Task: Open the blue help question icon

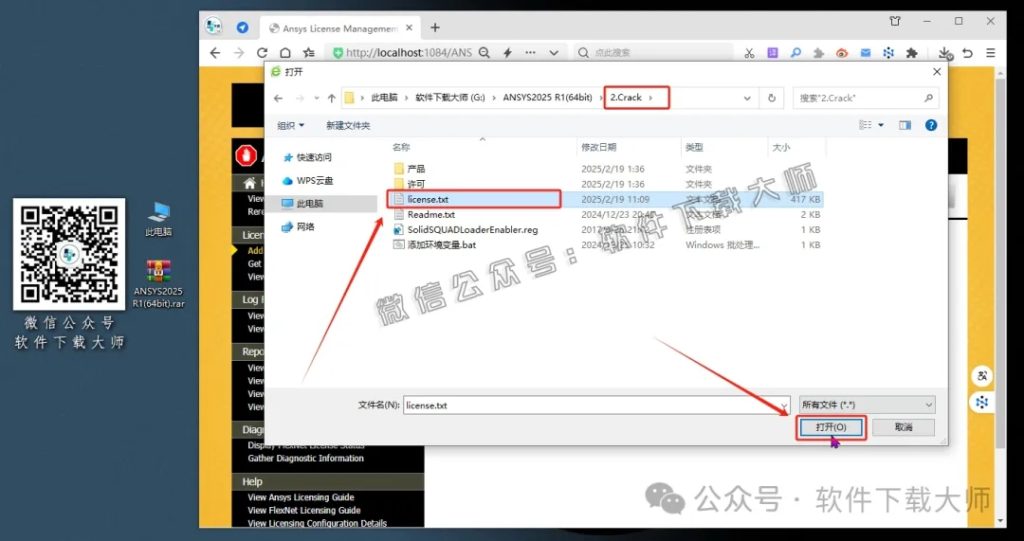Action: point(931,125)
